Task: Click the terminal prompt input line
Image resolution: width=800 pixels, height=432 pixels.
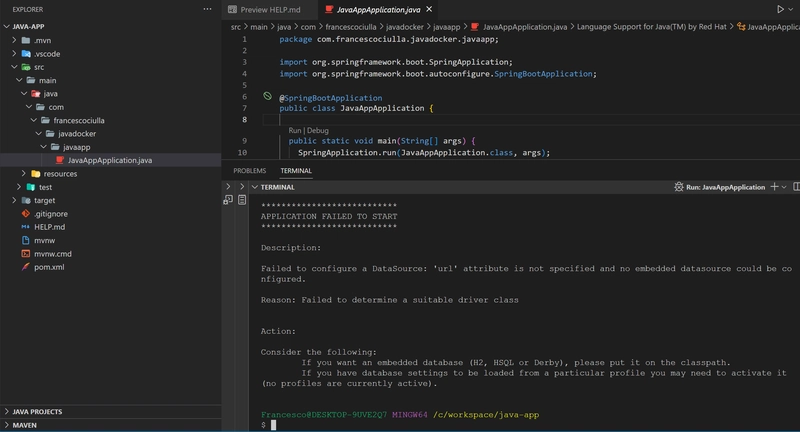Action: (524, 425)
